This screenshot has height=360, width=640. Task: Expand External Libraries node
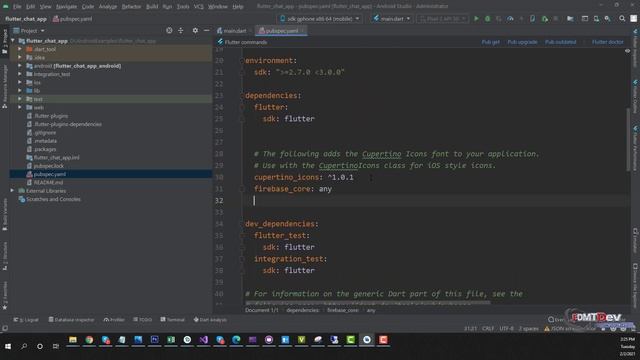click(12, 191)
